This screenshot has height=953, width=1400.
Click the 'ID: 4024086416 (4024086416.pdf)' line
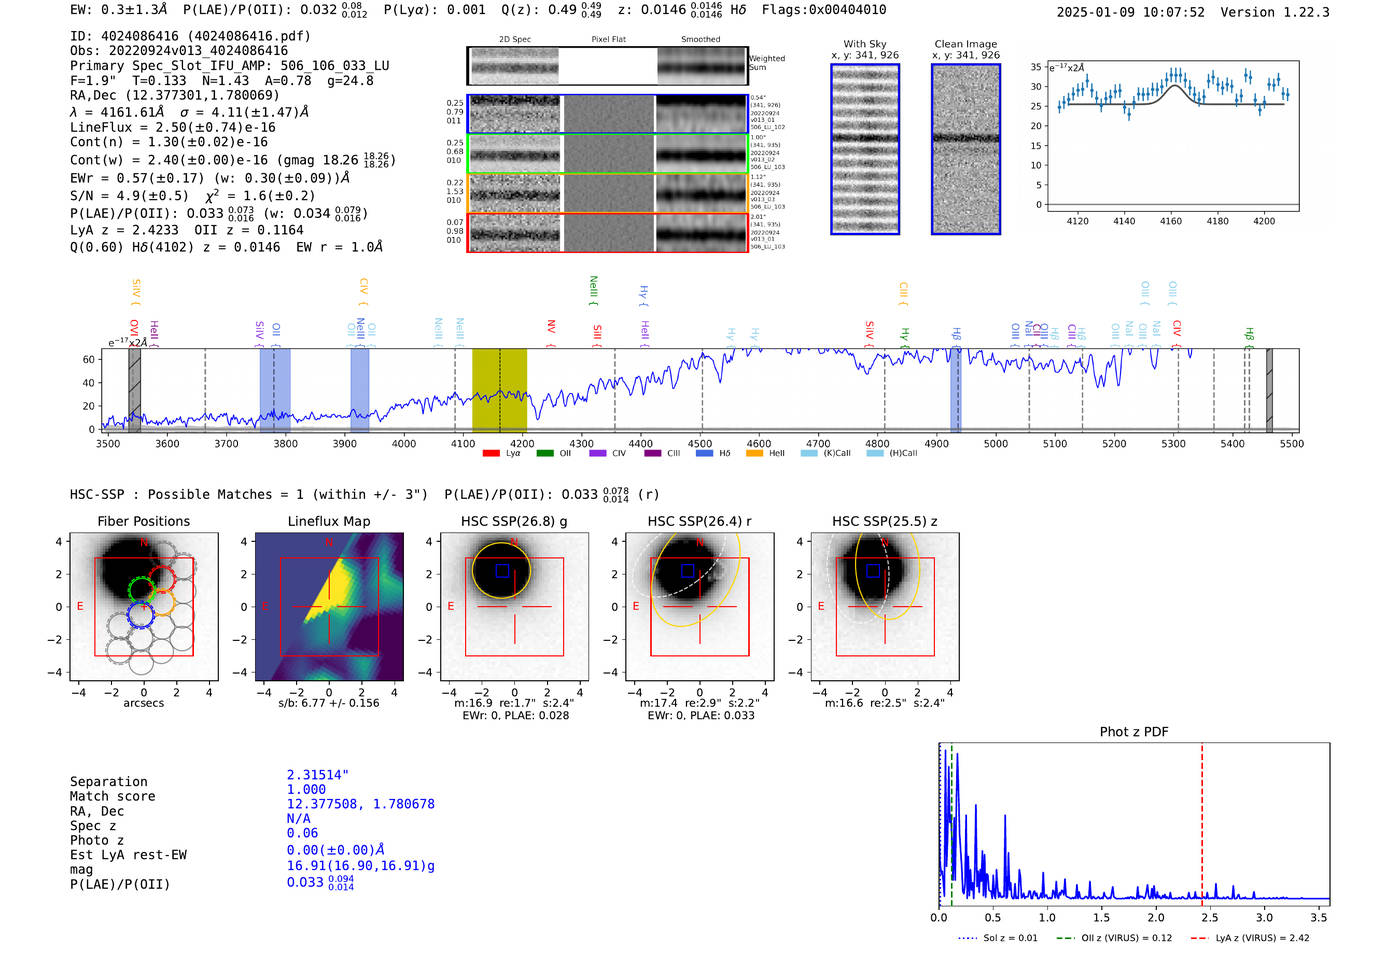(190, 36)
